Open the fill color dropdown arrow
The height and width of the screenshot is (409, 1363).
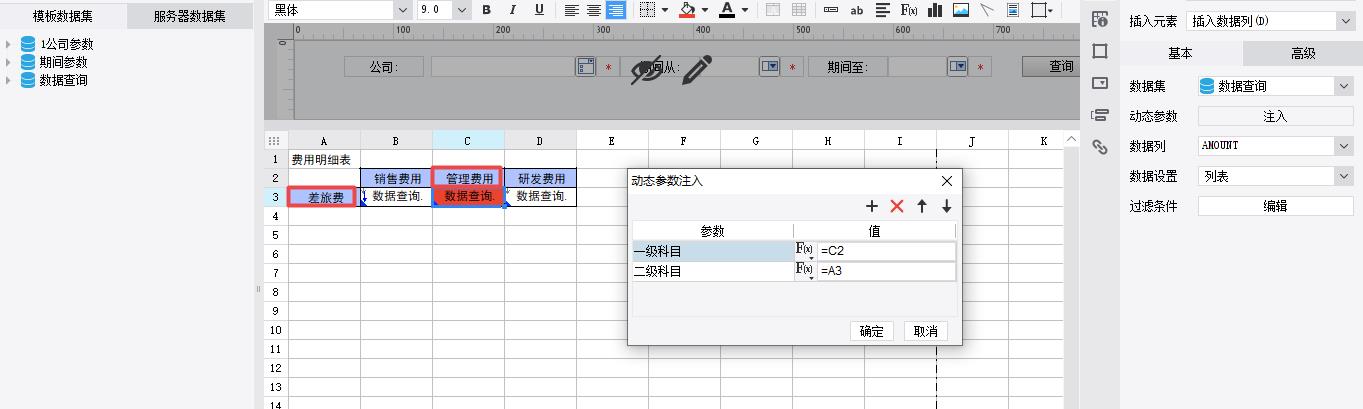click(x=705, y=10)
